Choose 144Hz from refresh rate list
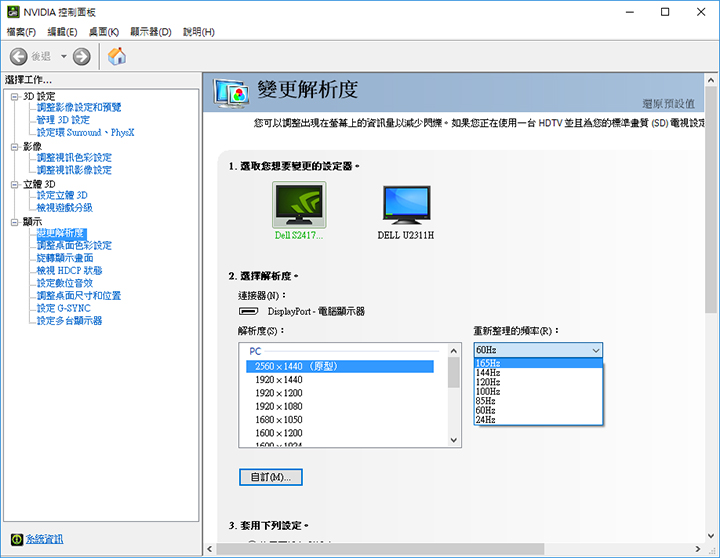 [x=538, y=372]
